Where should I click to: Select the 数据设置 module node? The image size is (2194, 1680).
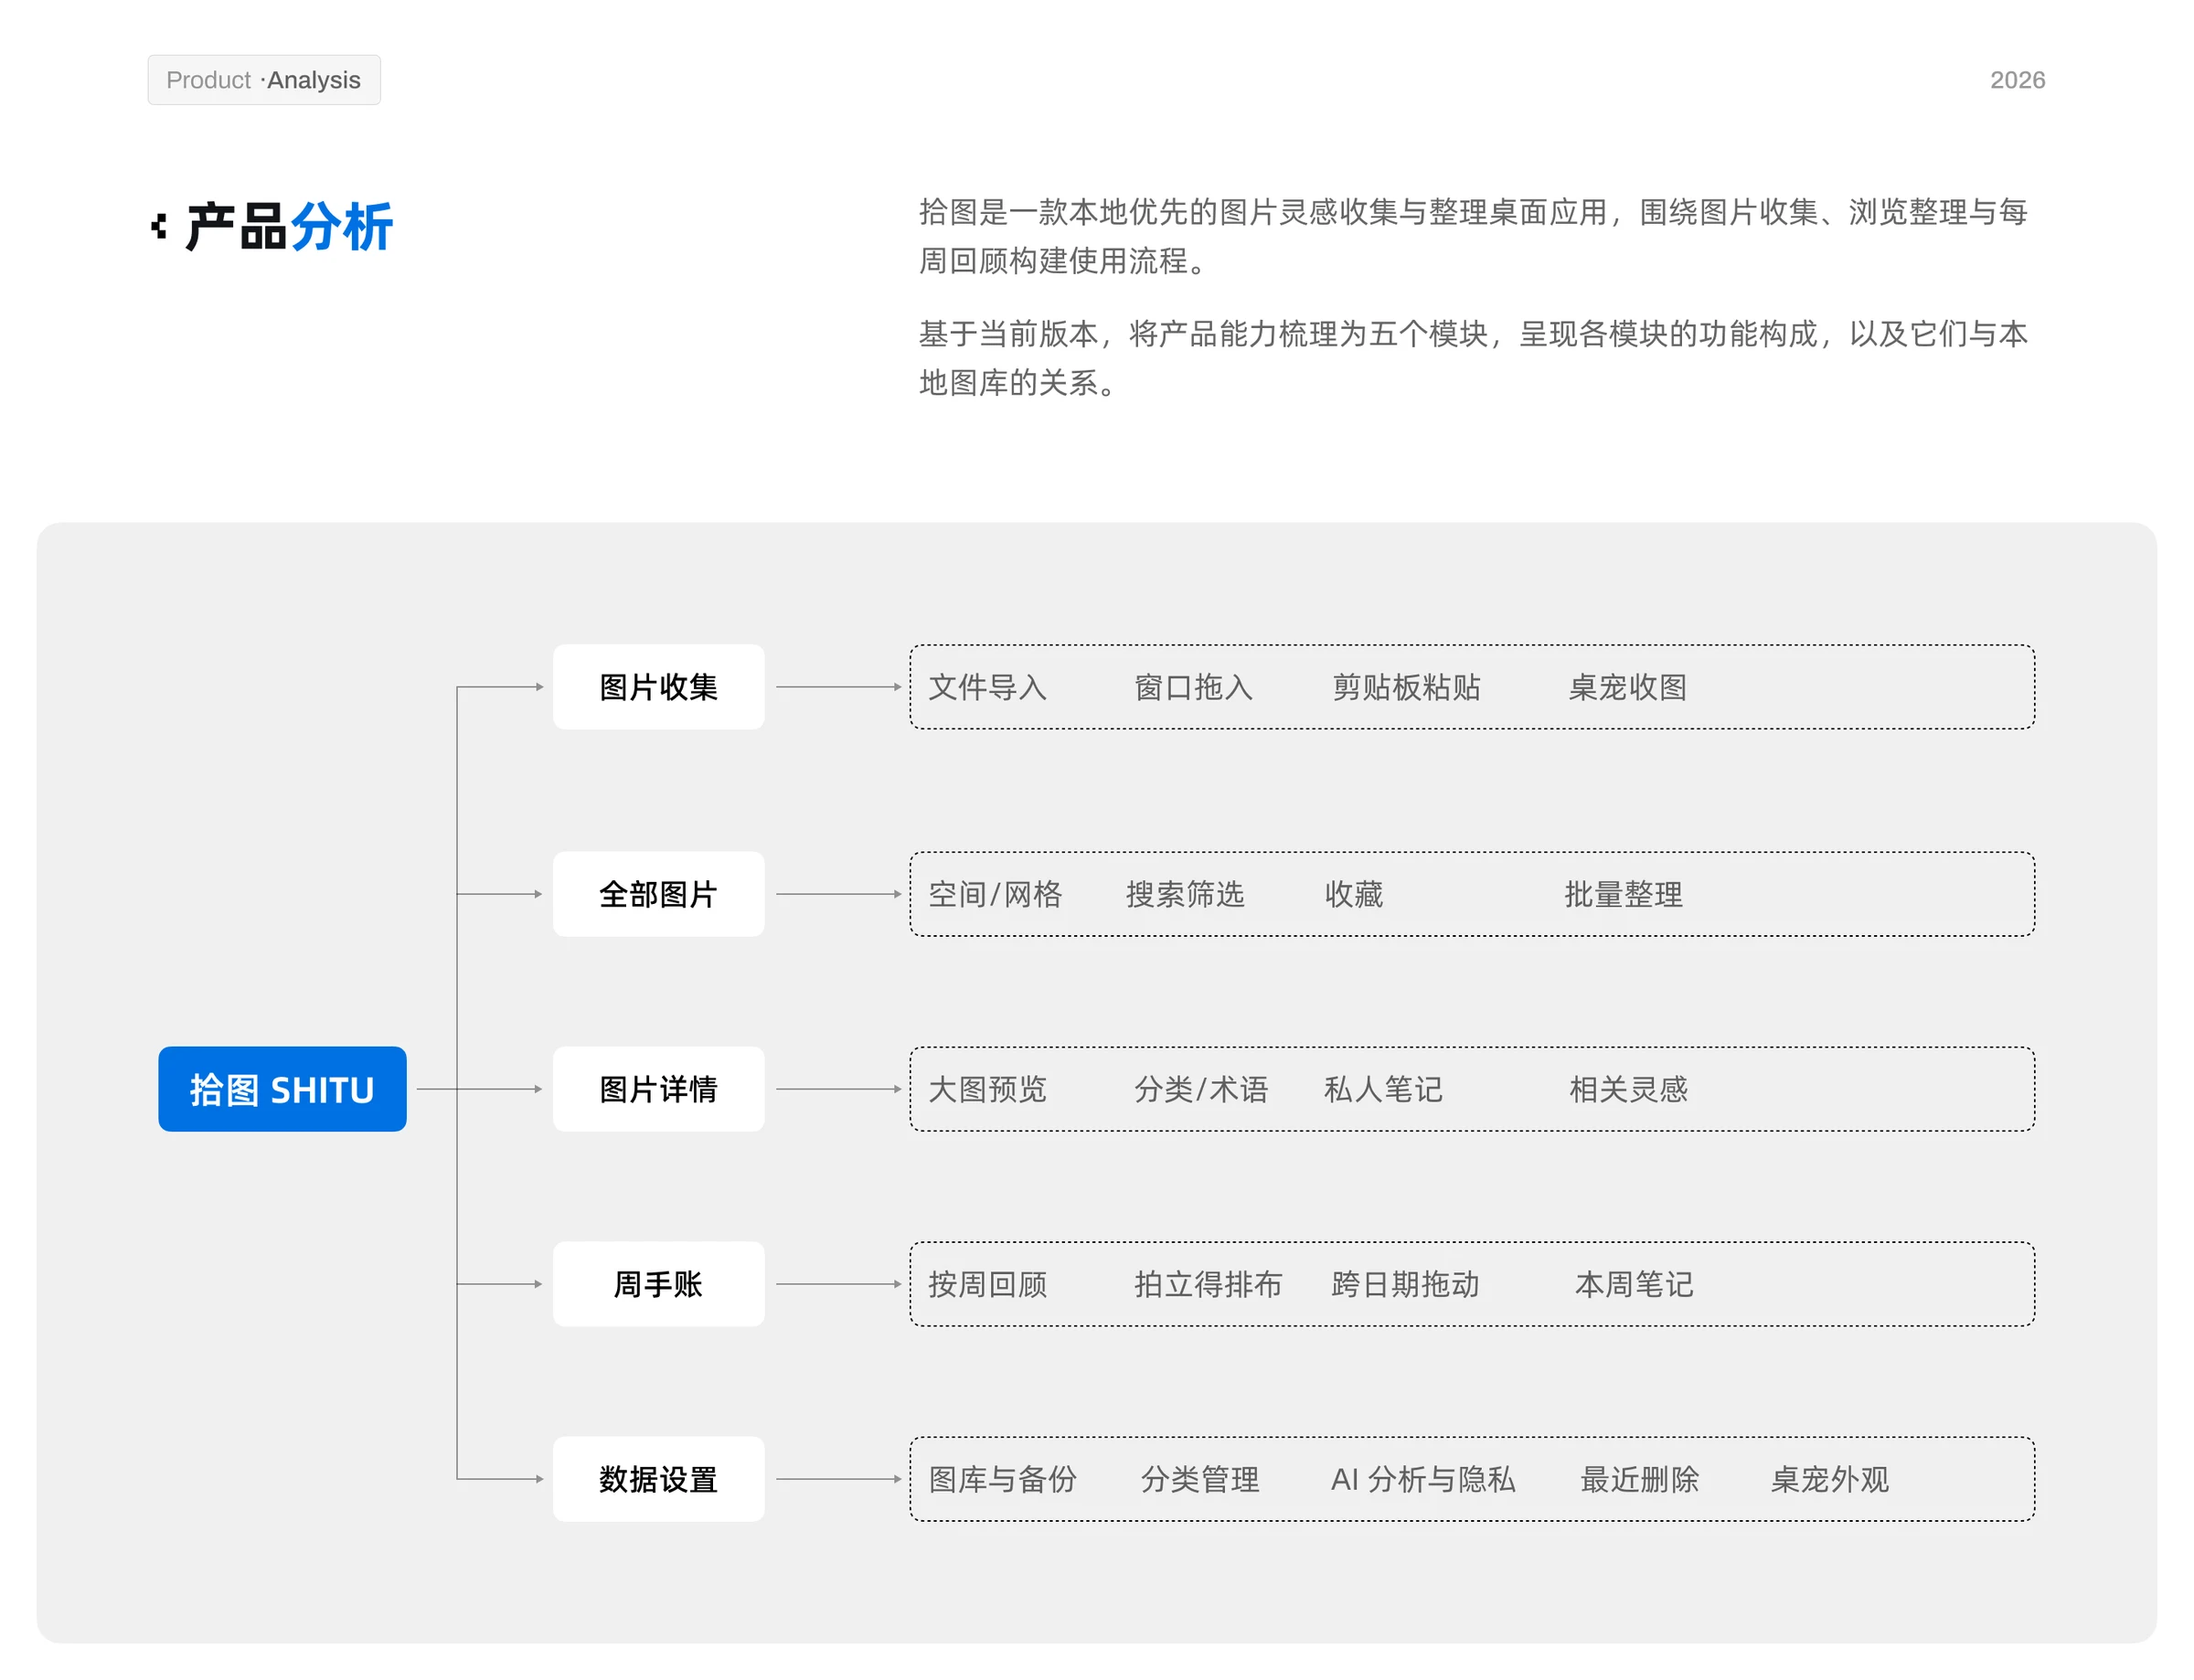pyautogui.click(x=659, y=1479)
